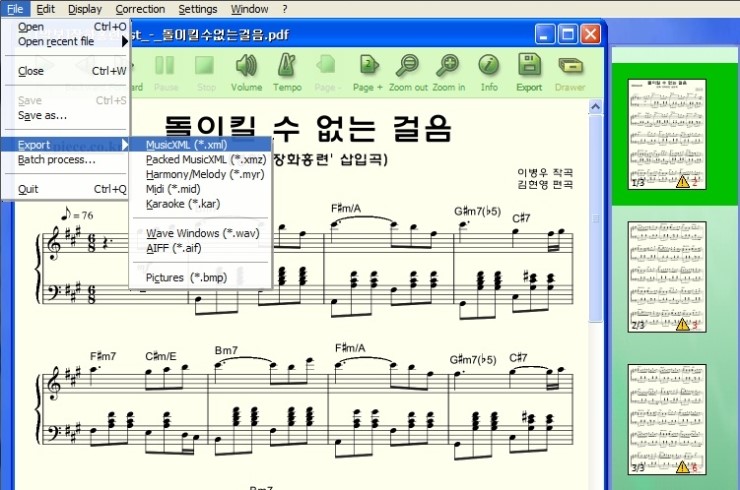Toggle the Drawer toolbar icon
Image resolution: width=740 pixels, height=490 pixels.
(570, 73)
